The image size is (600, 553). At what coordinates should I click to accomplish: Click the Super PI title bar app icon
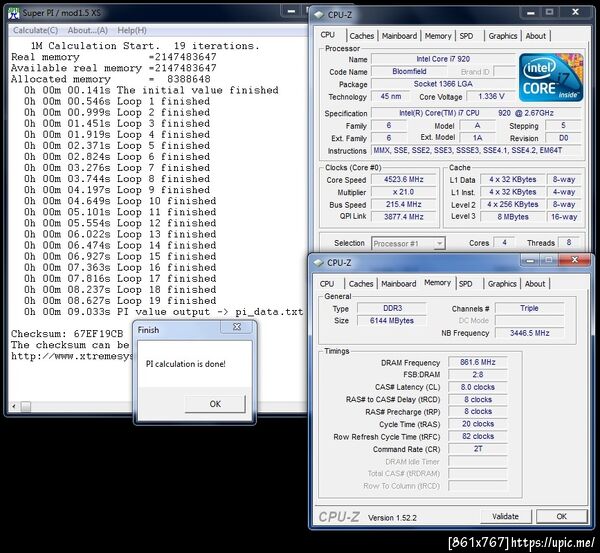(x=14, y=13)
